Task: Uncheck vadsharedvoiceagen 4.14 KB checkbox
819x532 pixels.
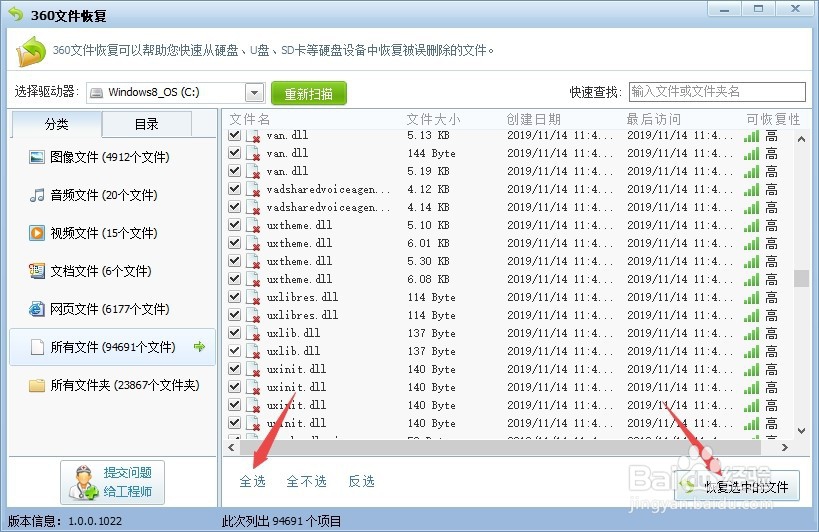Action: coord(235,207)
